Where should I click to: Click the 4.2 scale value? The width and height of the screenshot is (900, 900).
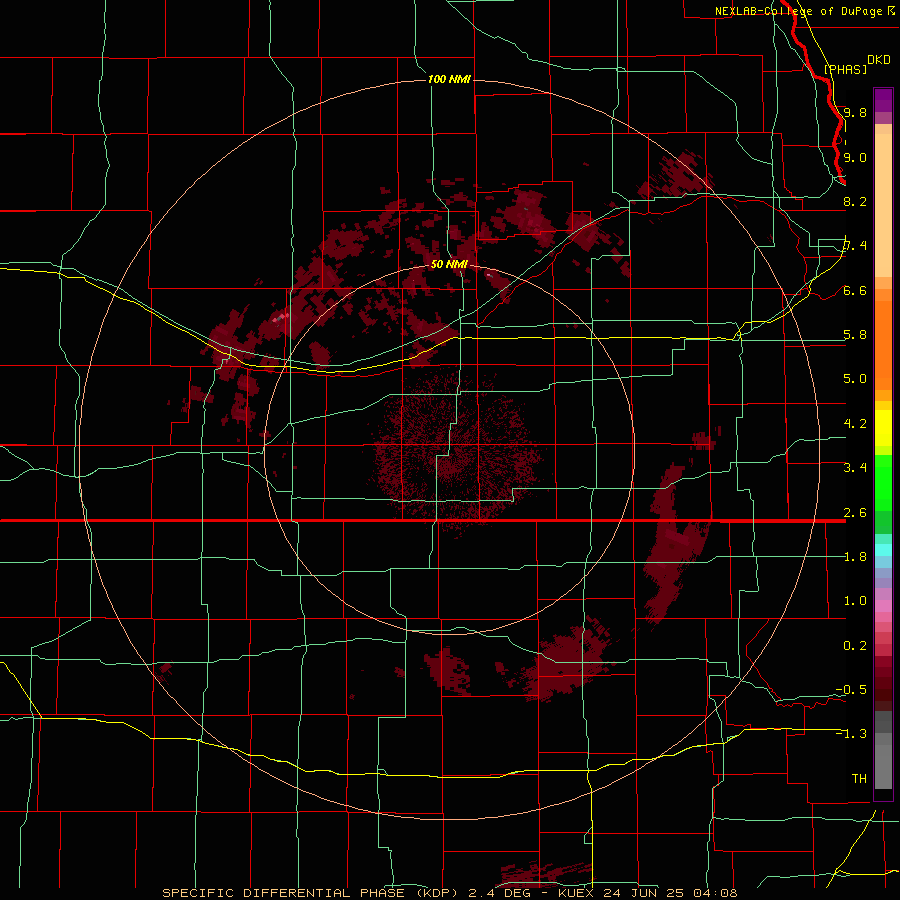coord(855,424)
